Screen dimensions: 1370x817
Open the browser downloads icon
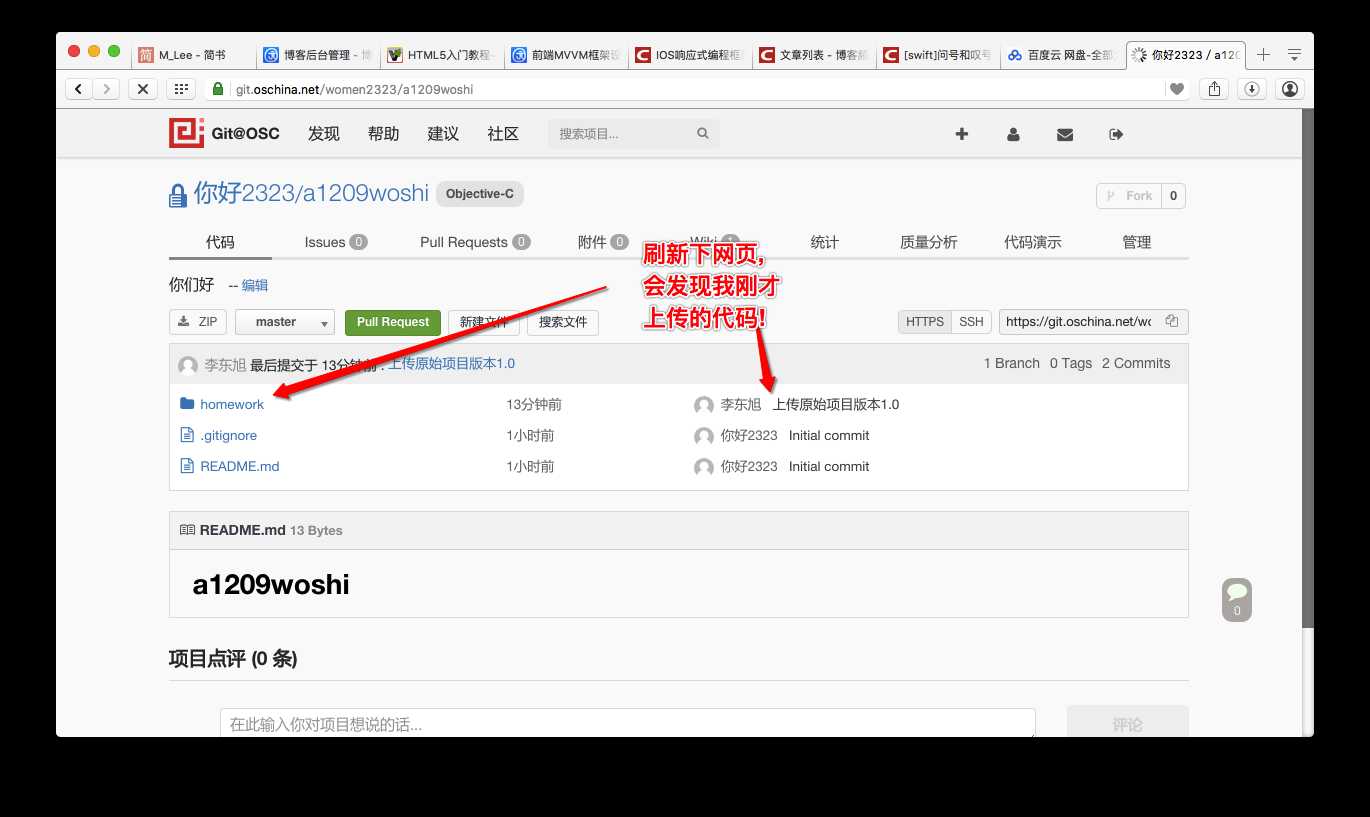(1251, 89)
